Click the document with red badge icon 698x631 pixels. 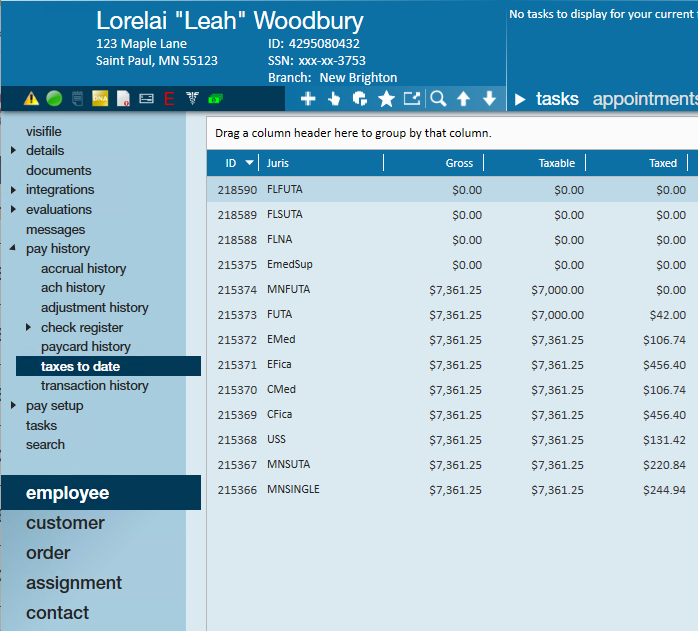[123, 98]
